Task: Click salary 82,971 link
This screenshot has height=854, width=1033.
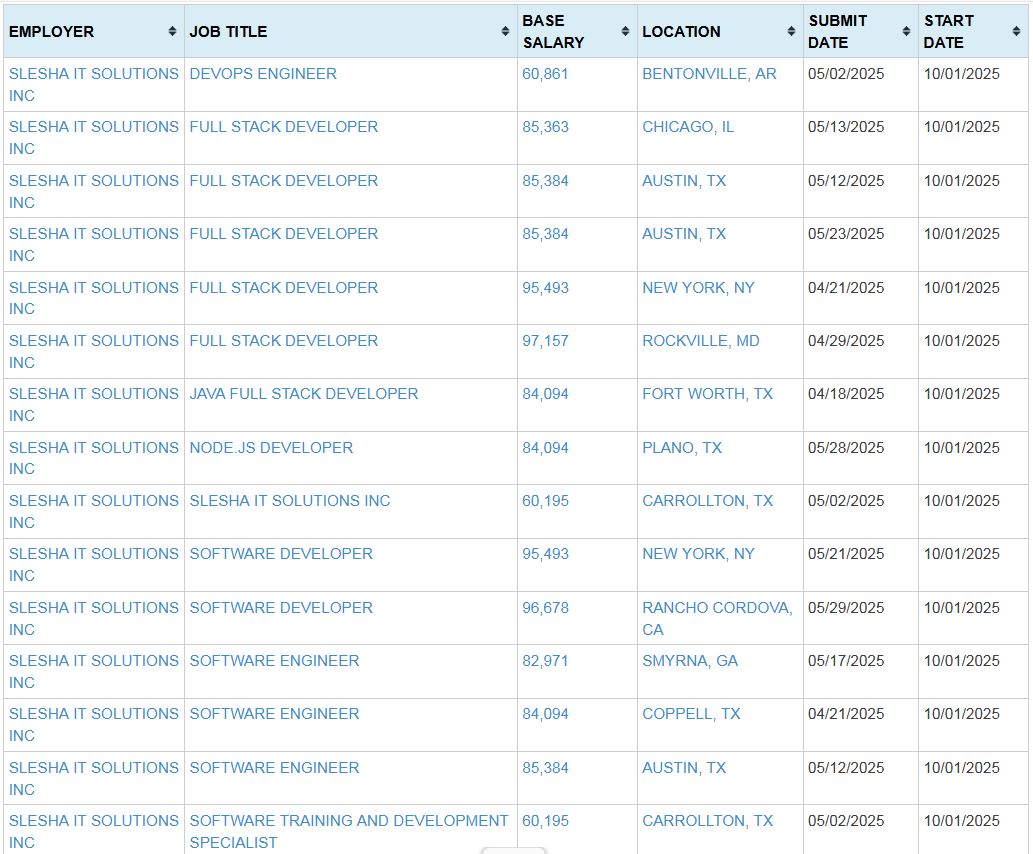Action: coord(545,660)
